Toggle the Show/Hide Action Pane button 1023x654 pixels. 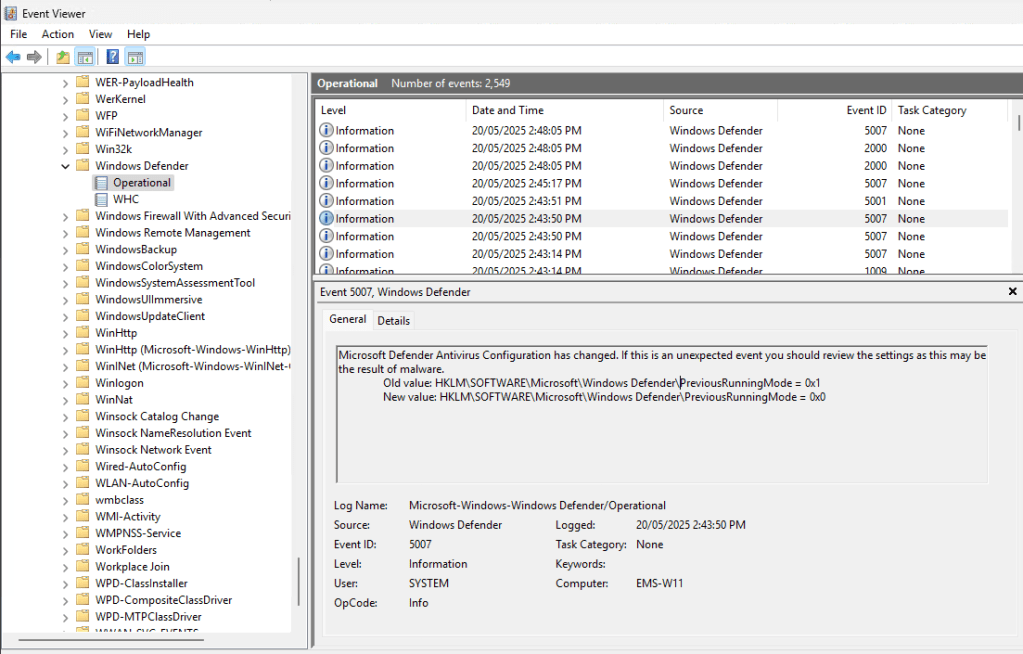(x=135, y=57)
